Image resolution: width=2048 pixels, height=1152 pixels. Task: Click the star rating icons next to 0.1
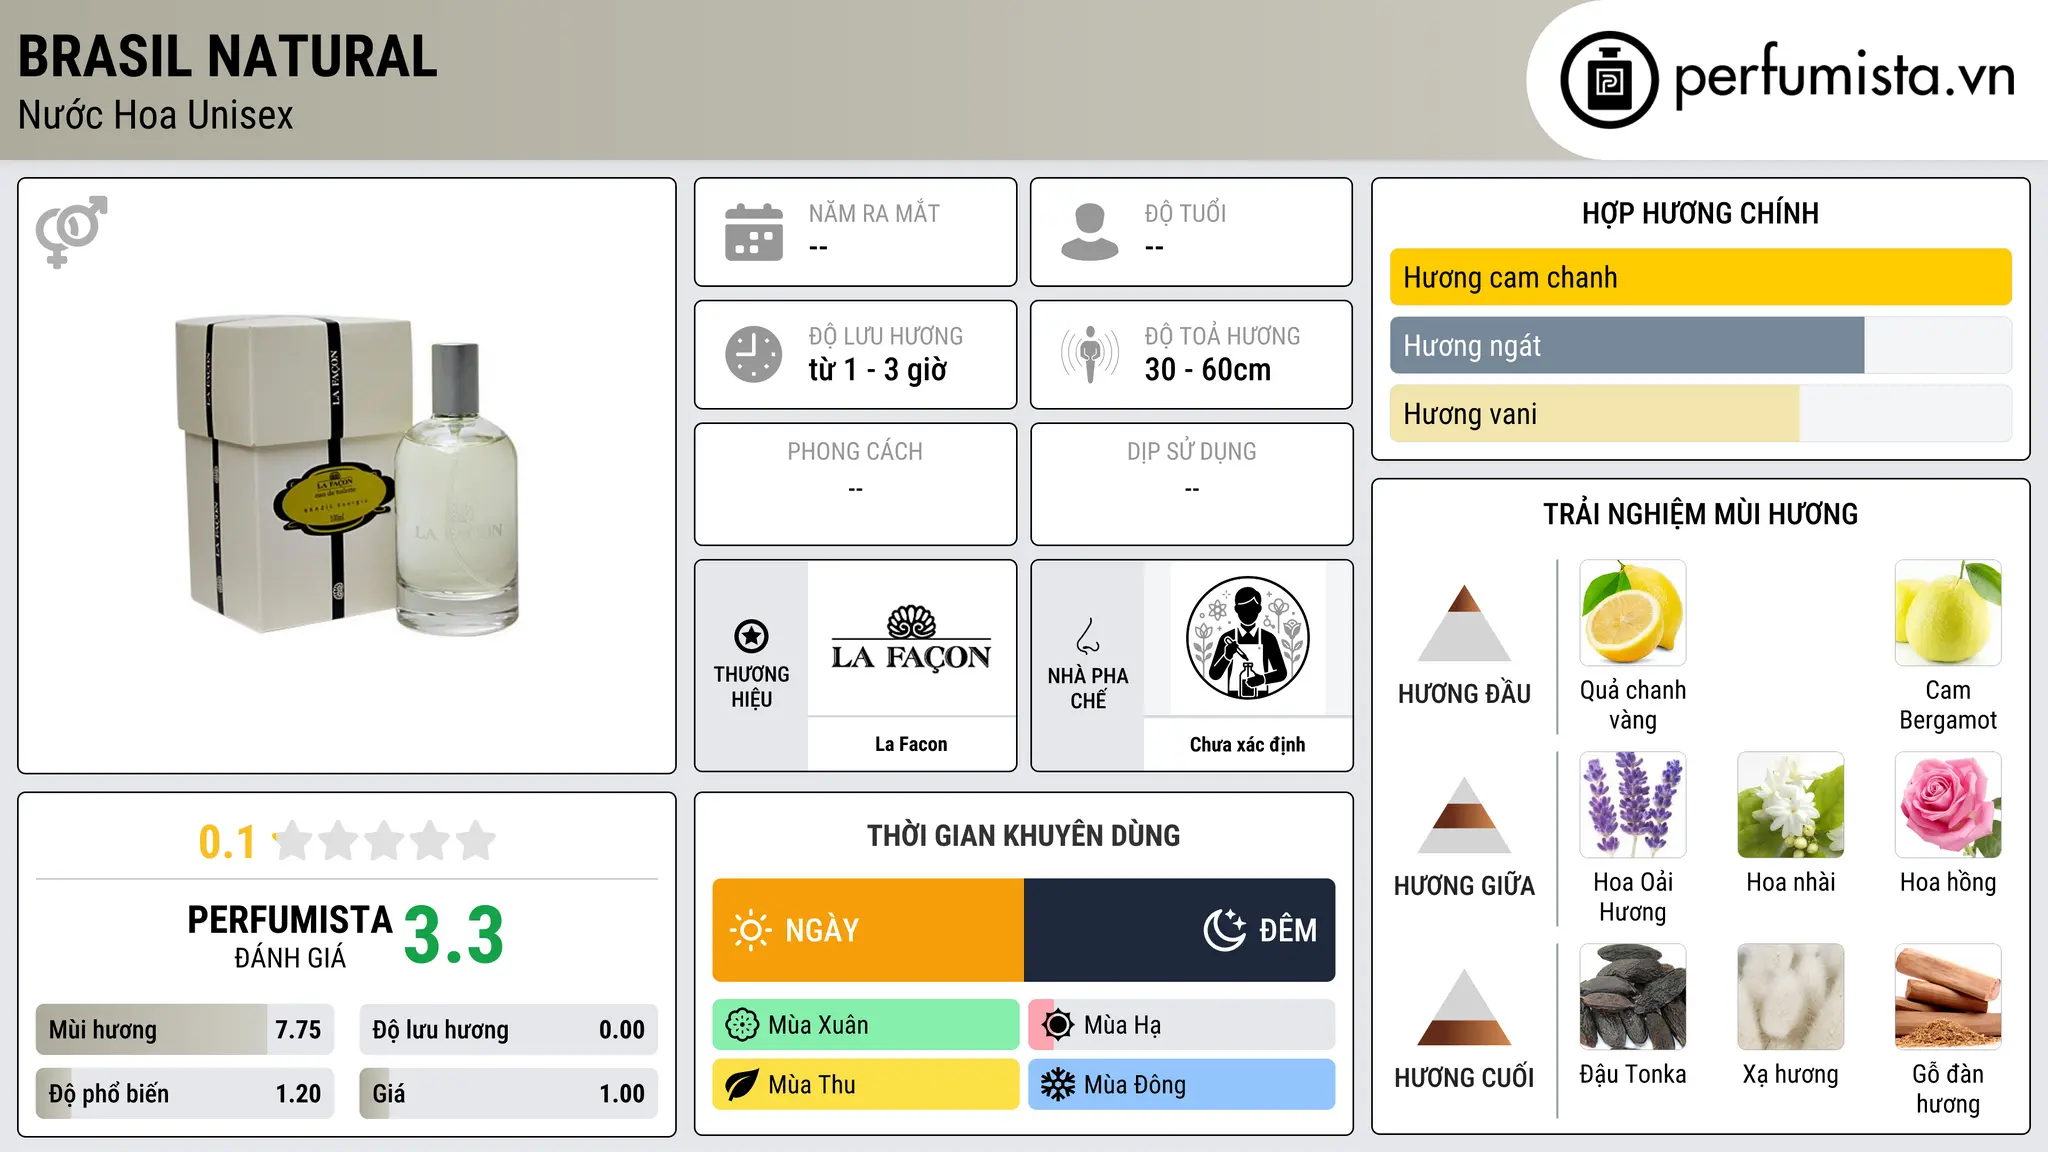[385, 841]
